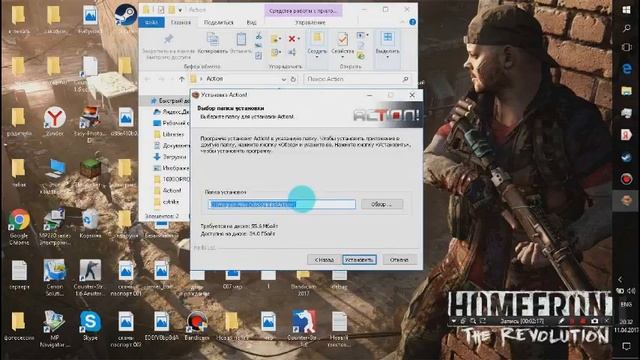Click the pencil draw icon on recording bar
Screen dimensions: 640x360
point(562,322)
